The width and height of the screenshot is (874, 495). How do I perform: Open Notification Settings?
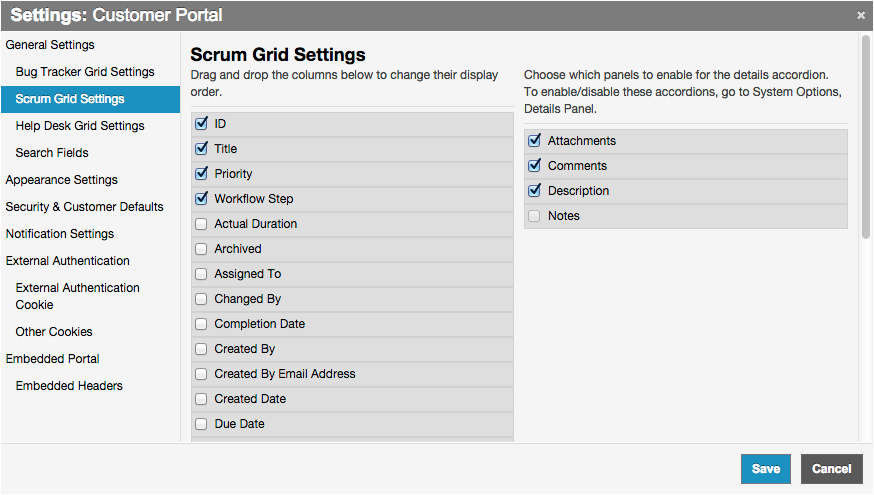(x=60, y=234)
